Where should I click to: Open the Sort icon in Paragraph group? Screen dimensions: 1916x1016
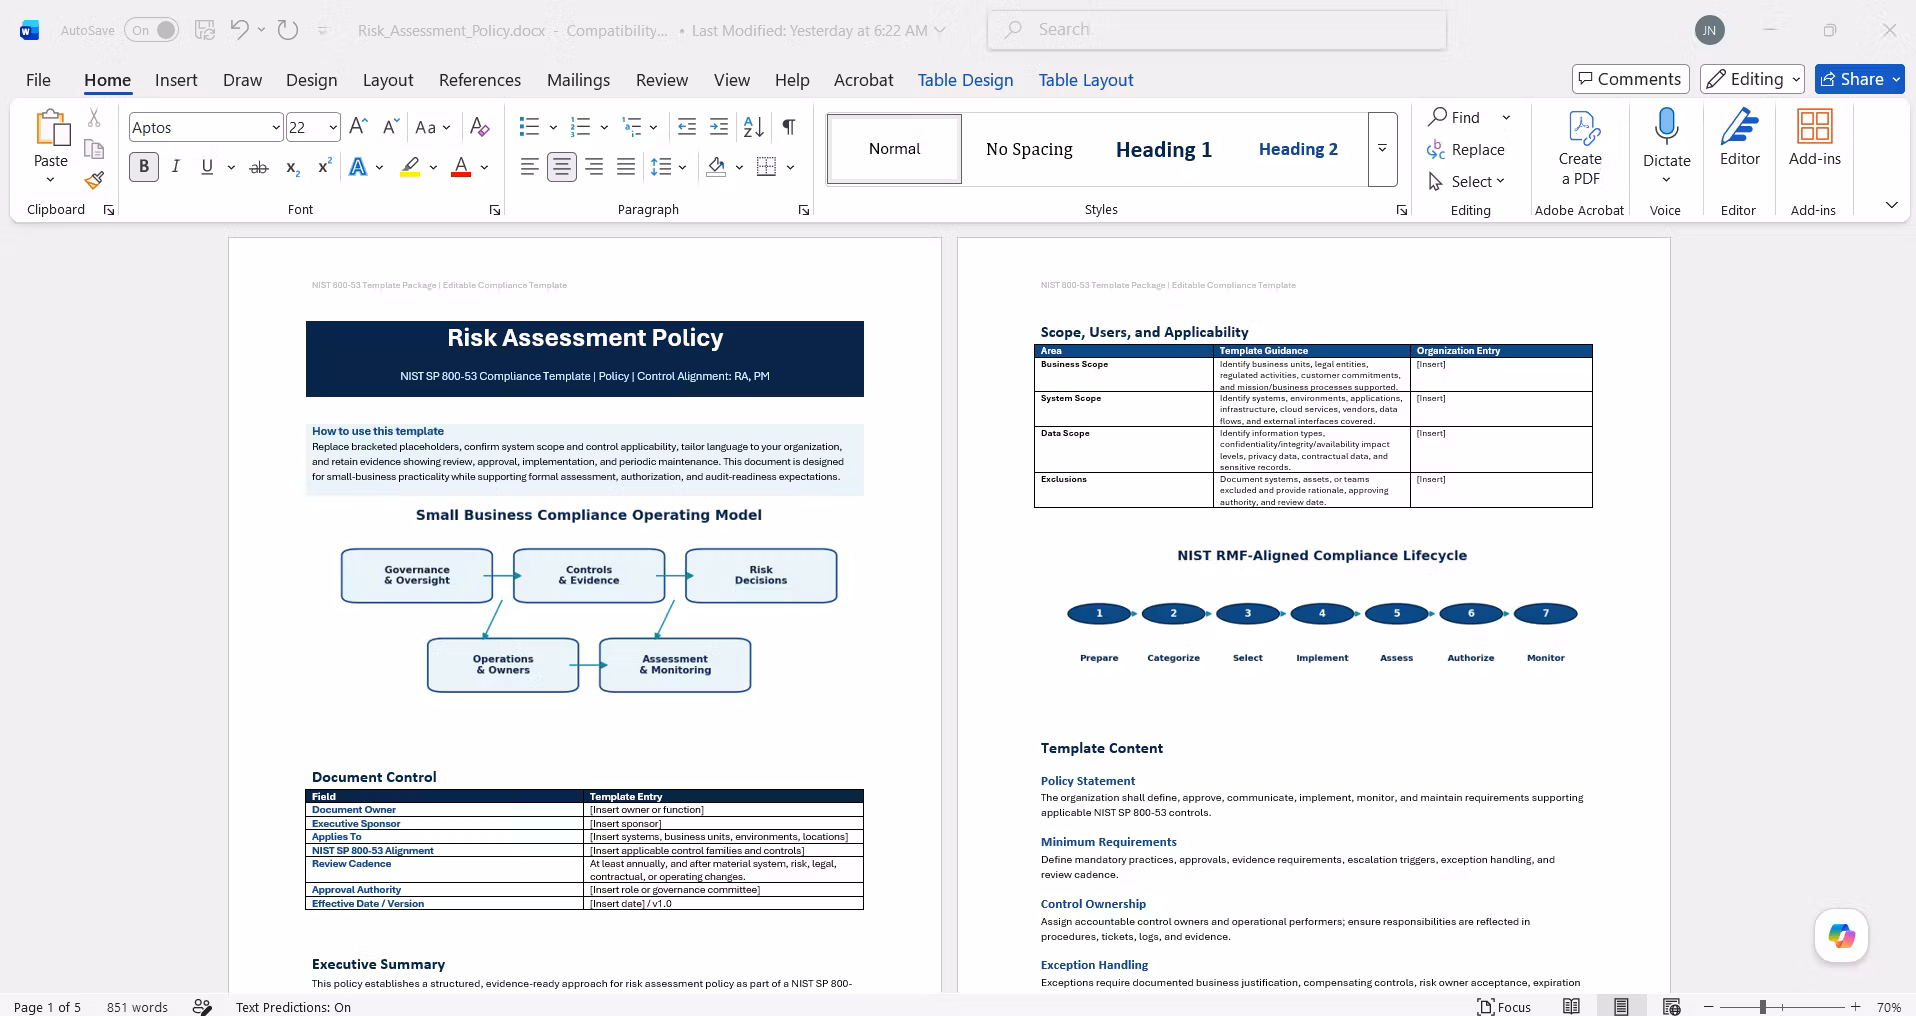(x=754, y=127)
